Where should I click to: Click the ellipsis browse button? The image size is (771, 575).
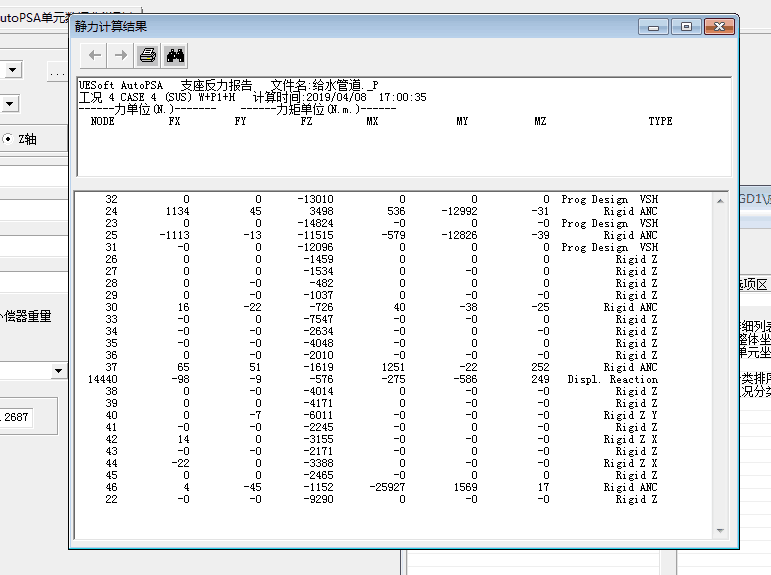pos(57,72)
